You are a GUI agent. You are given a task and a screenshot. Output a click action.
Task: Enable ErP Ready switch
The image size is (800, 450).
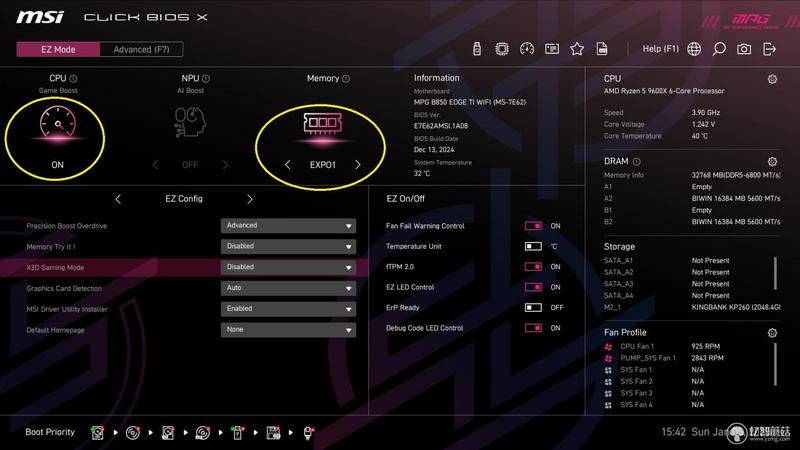(533, 308)
